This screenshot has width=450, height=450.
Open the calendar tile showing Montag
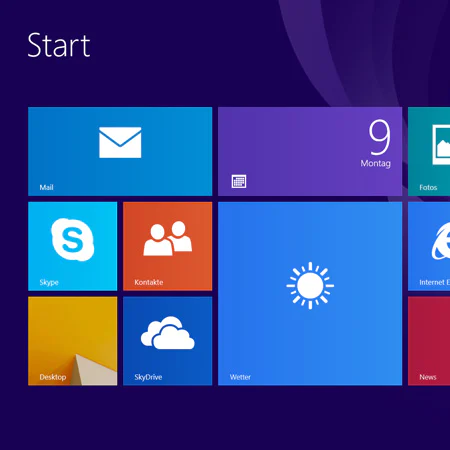click(x=310, y=151)
